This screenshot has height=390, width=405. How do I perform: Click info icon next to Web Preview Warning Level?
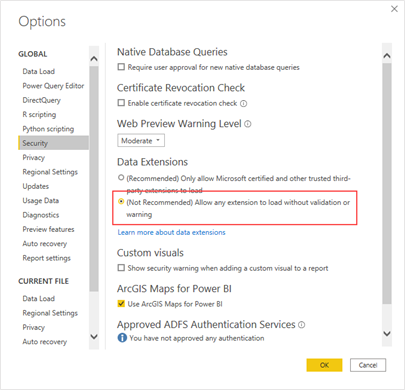(x=248, y=124)
